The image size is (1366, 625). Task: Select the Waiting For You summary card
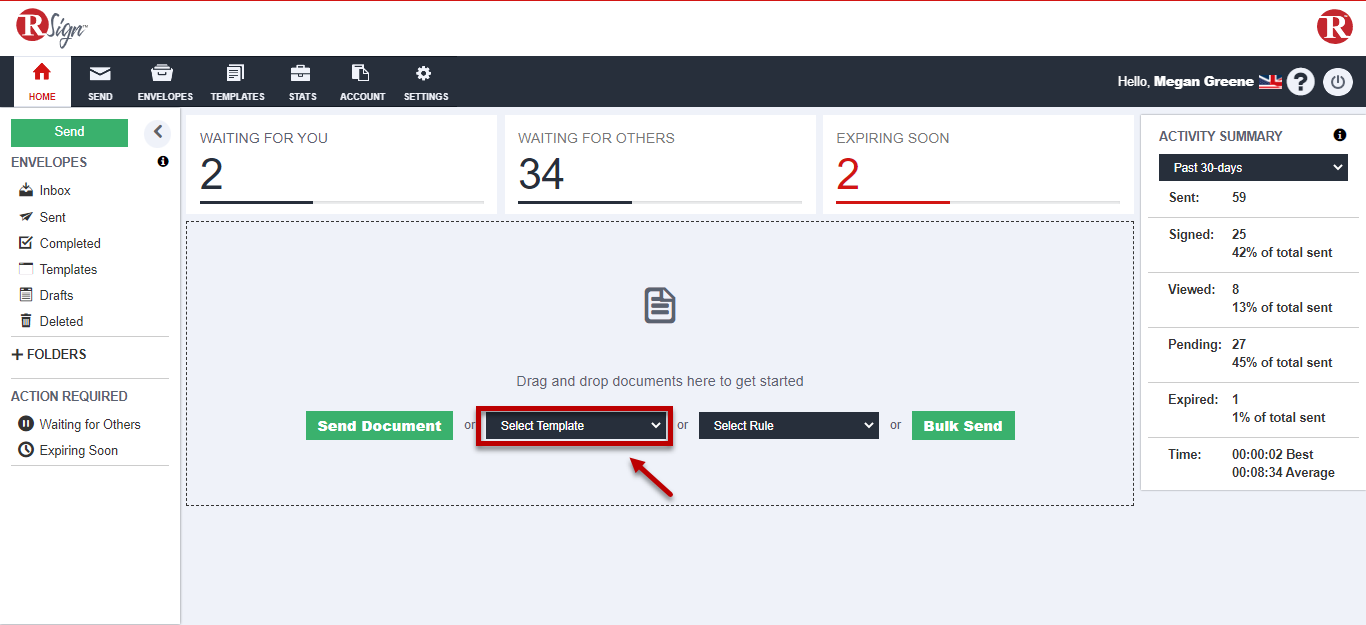coord(341,164)
